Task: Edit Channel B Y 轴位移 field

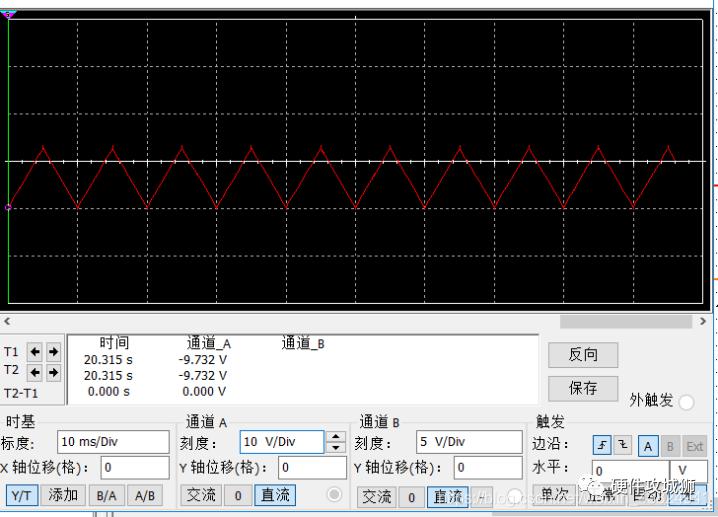Action: pos(488,468)
